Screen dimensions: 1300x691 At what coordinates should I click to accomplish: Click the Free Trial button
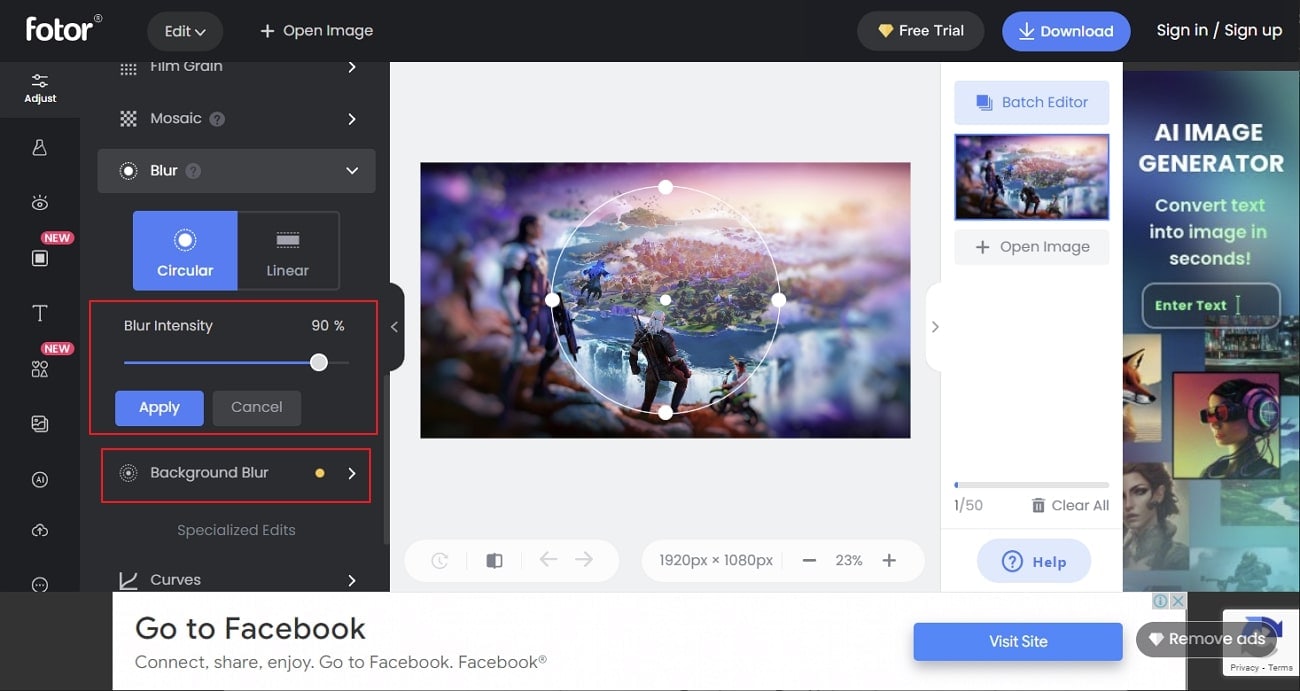pyautogui.click(x=920, y=31)
